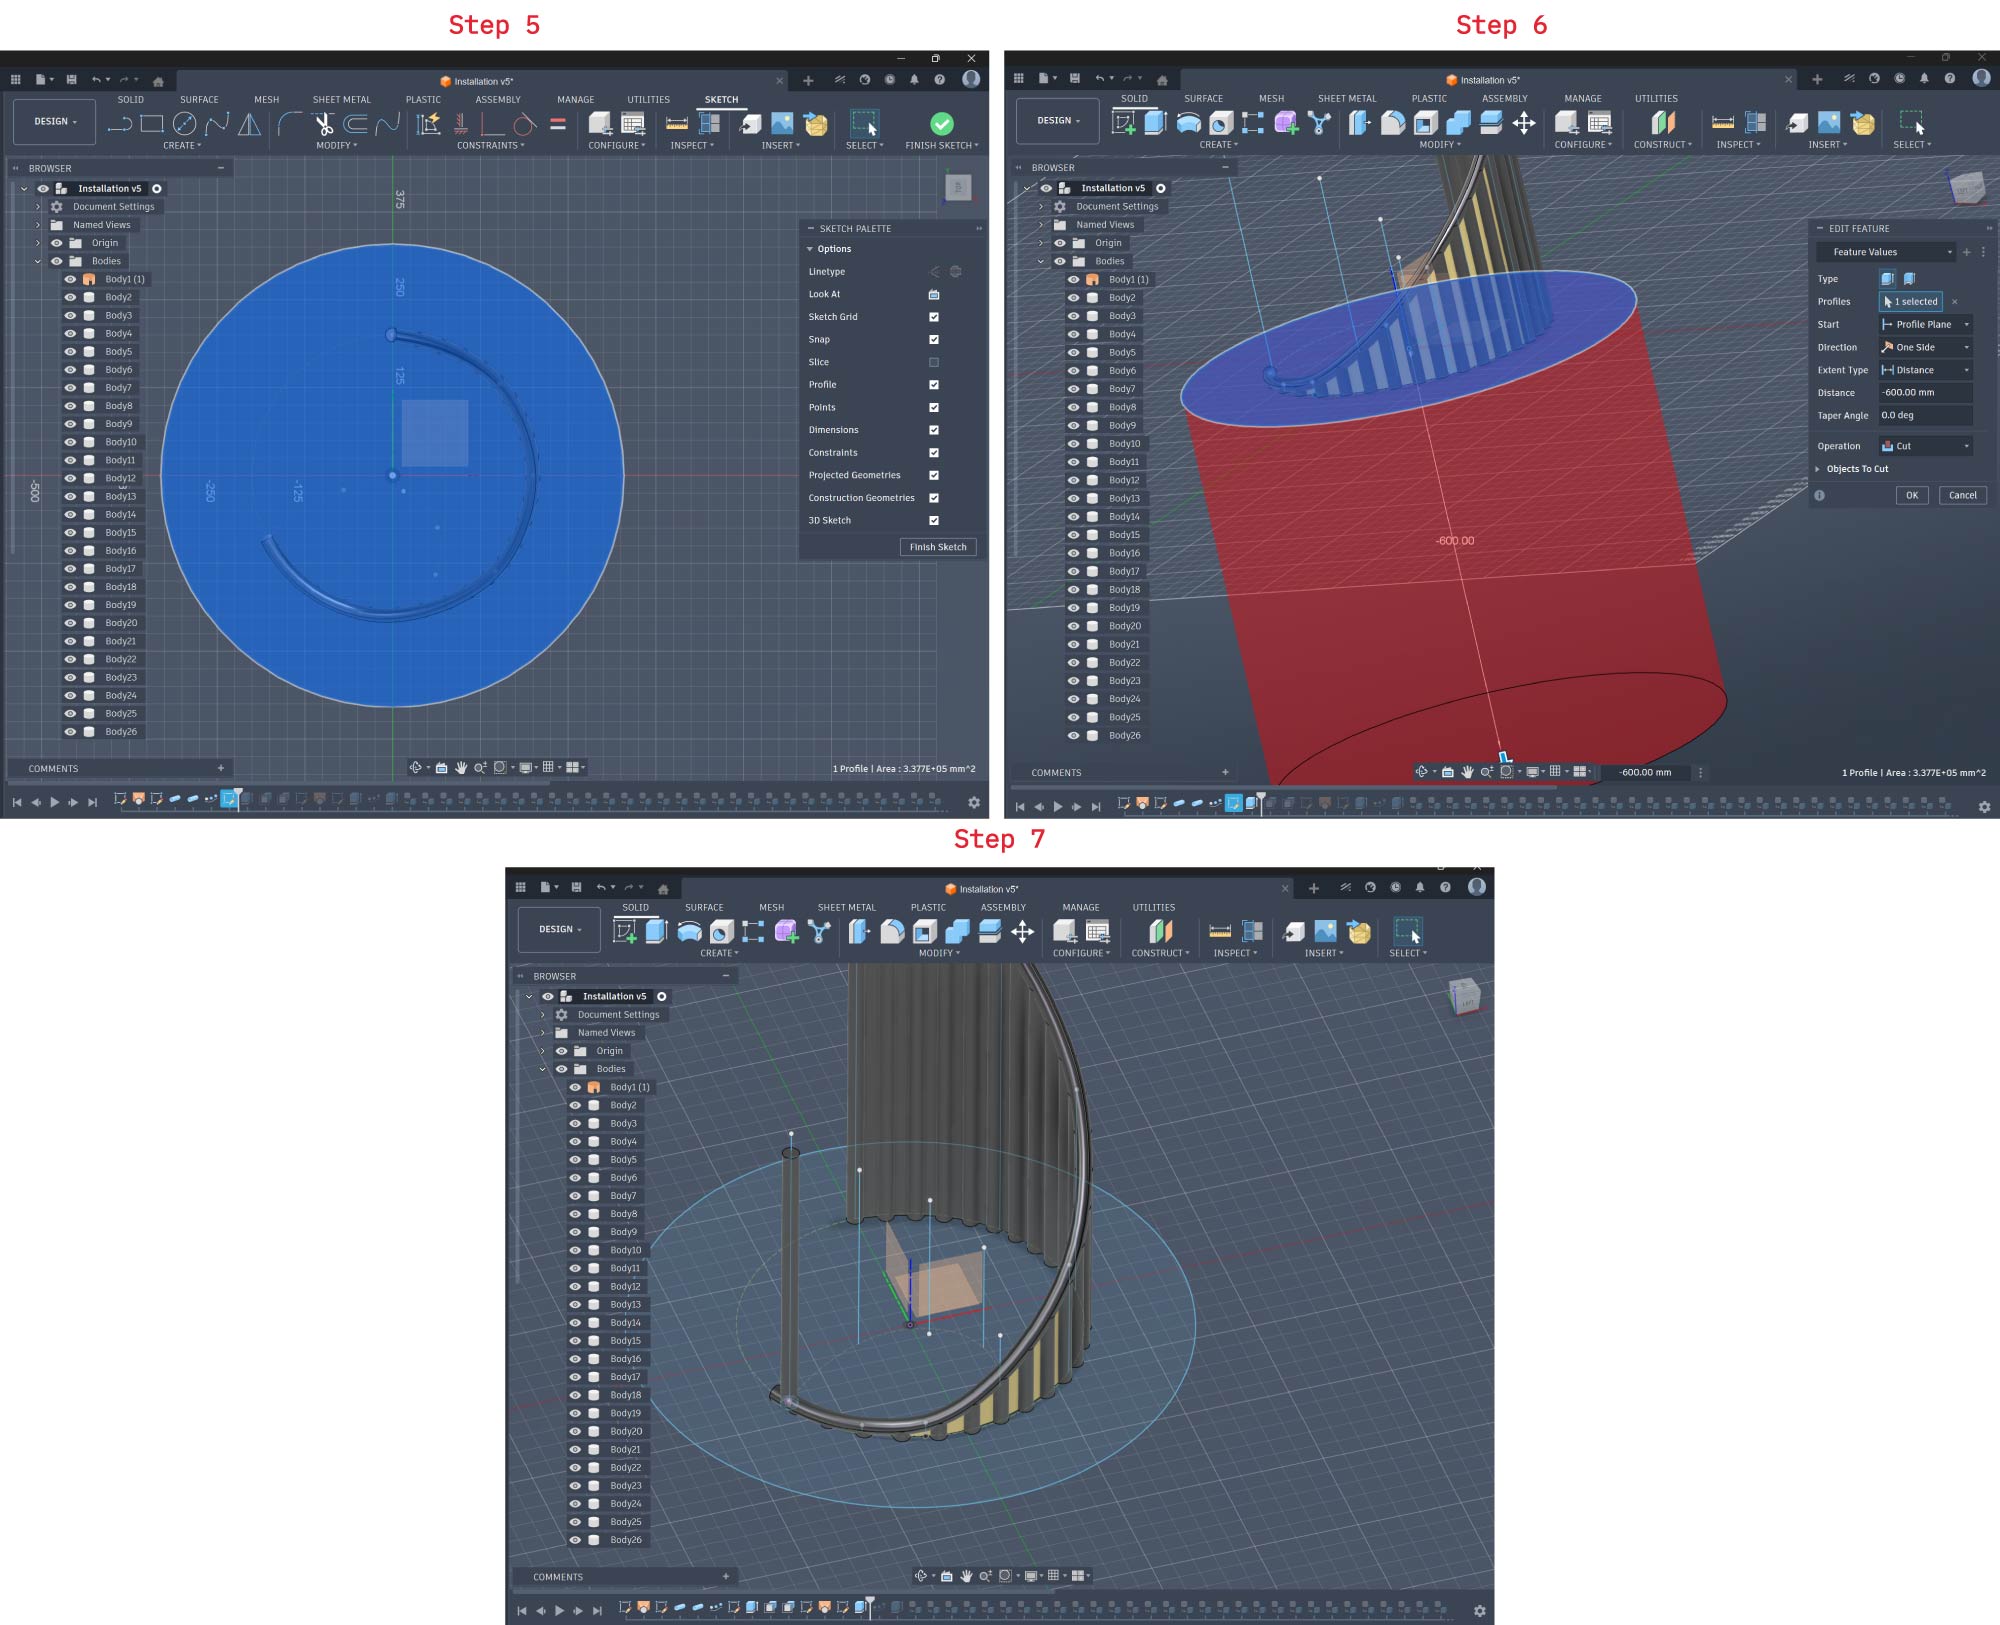Viewport: 2000px width, 1625px height.
Task: Select the Fillet sketch tool
Action: pos(290,124)
